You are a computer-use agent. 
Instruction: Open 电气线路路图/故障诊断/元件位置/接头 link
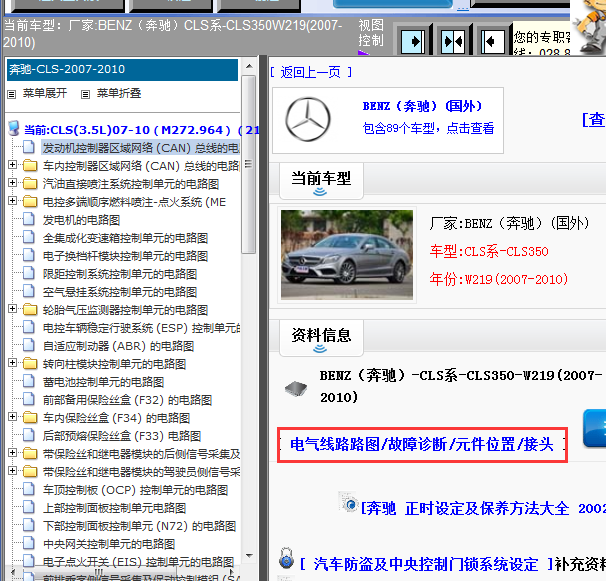[x=422, y=445]
